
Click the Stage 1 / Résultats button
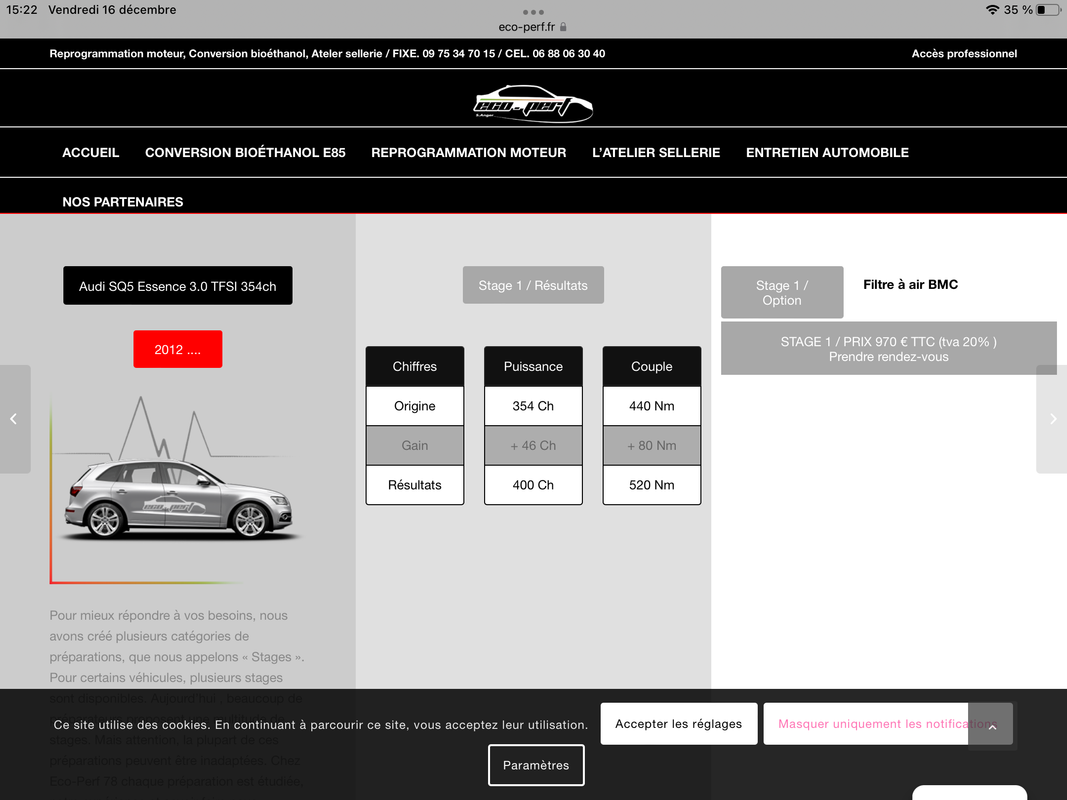pyautogui.click(x=533, y=285)
